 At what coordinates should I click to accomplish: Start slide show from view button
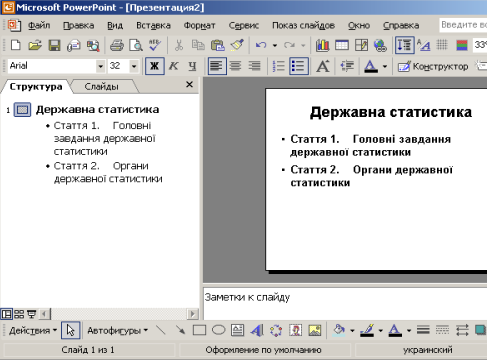31,314
